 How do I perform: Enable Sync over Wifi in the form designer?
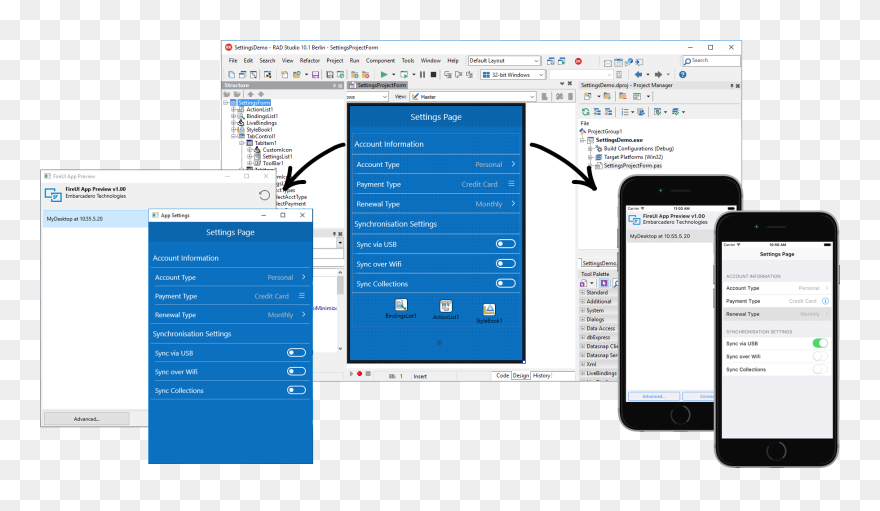coord(506,264)
